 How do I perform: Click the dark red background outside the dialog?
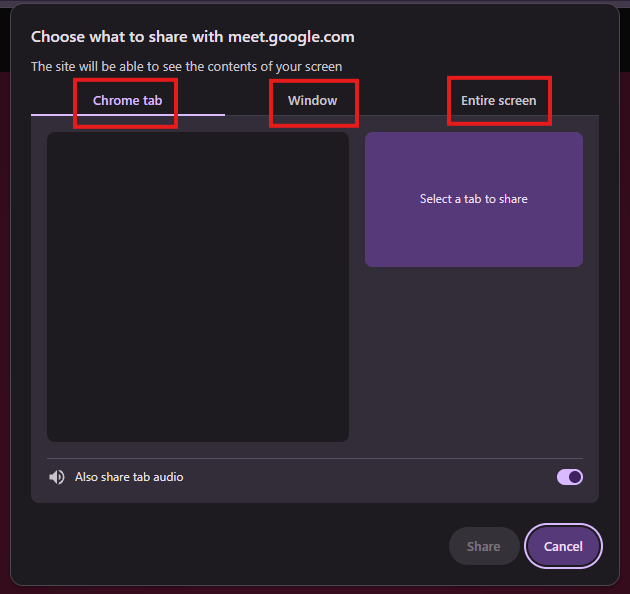click(x=5, y=322)
